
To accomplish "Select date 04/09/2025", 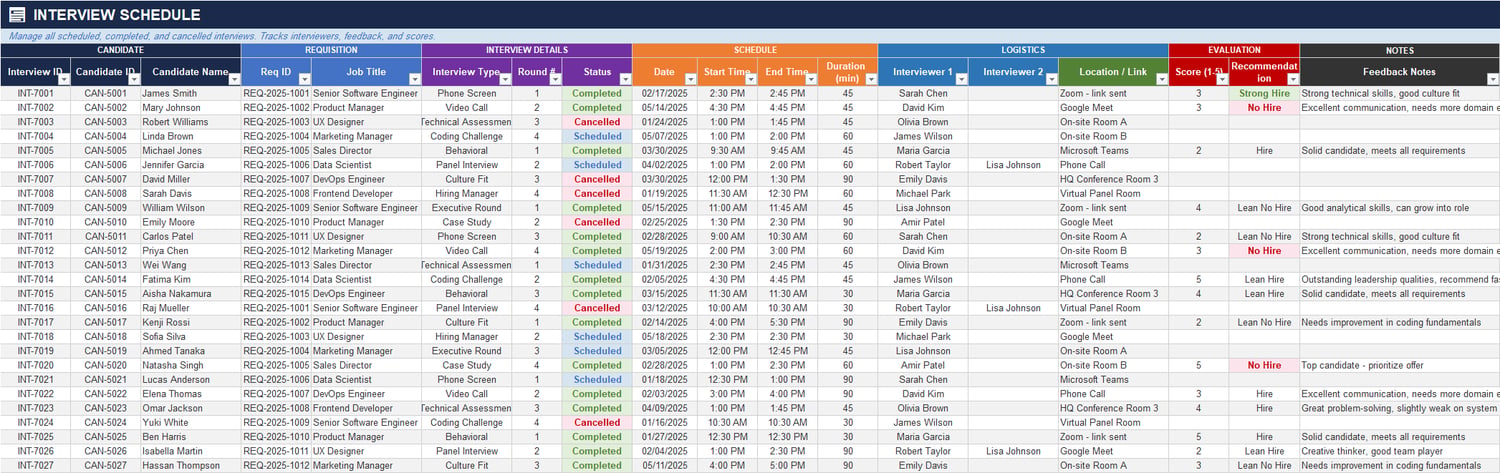I will [x=664, y=408].
